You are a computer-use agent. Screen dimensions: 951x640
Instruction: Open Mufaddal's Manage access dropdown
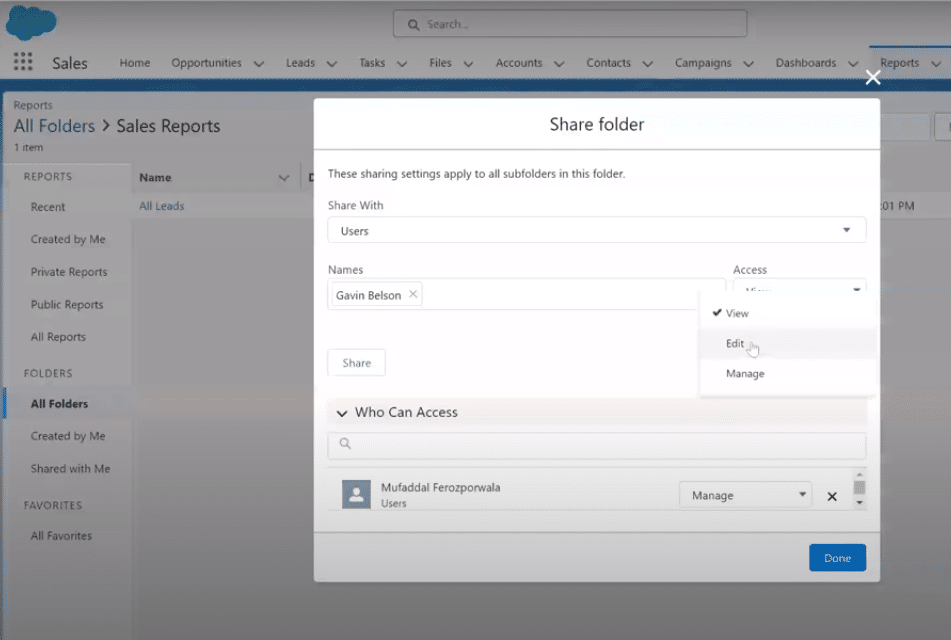[x=745, y=495]
